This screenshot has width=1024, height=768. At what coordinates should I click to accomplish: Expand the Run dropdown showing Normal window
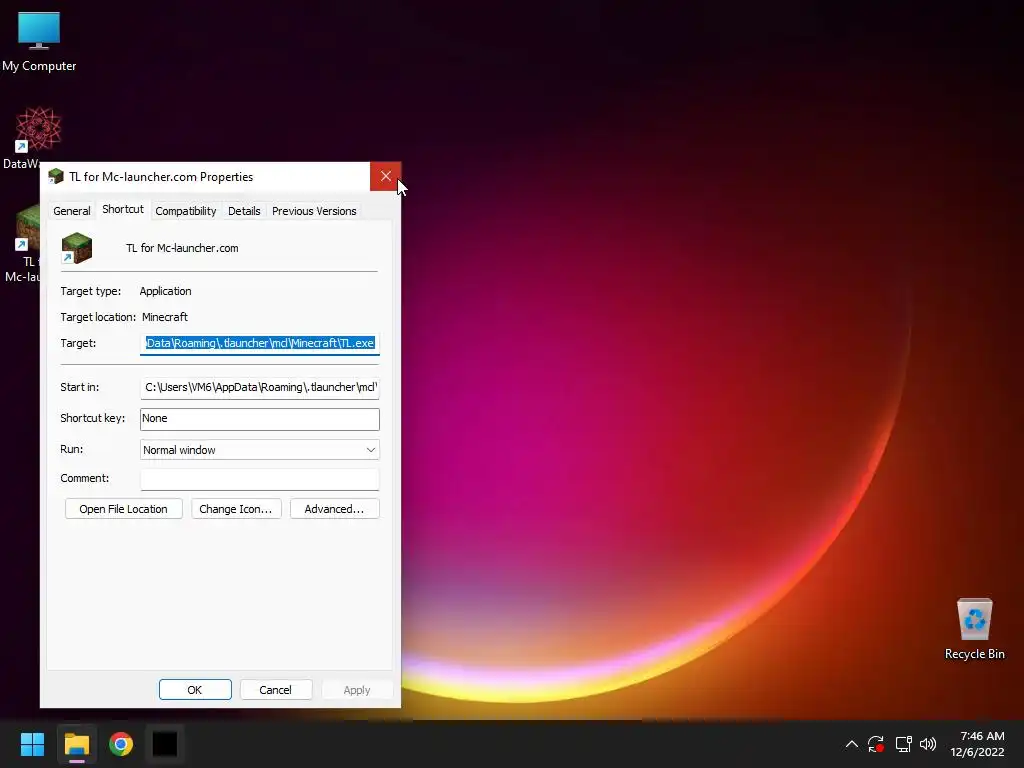(x=260, y=450)
